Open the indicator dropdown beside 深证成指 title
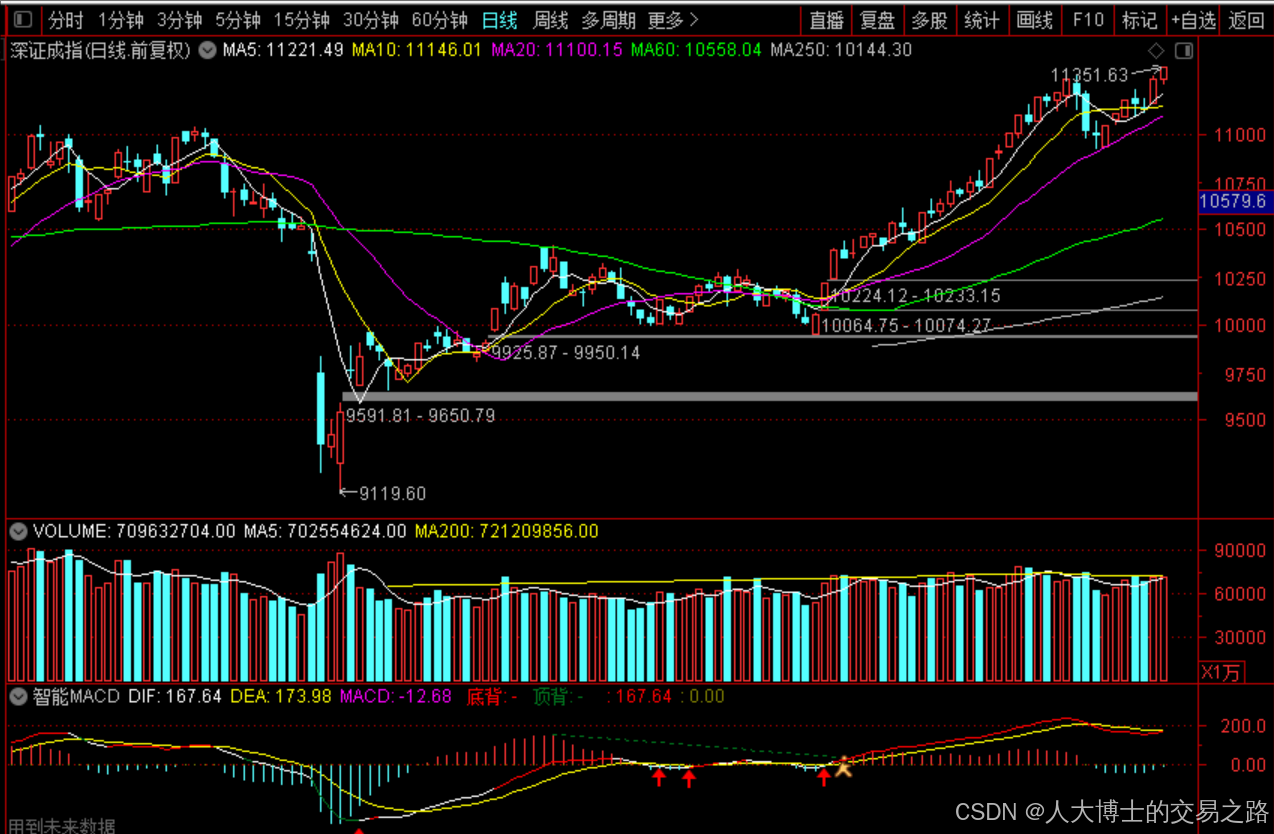Viewport: 1274px width, 834px height. 207,50
